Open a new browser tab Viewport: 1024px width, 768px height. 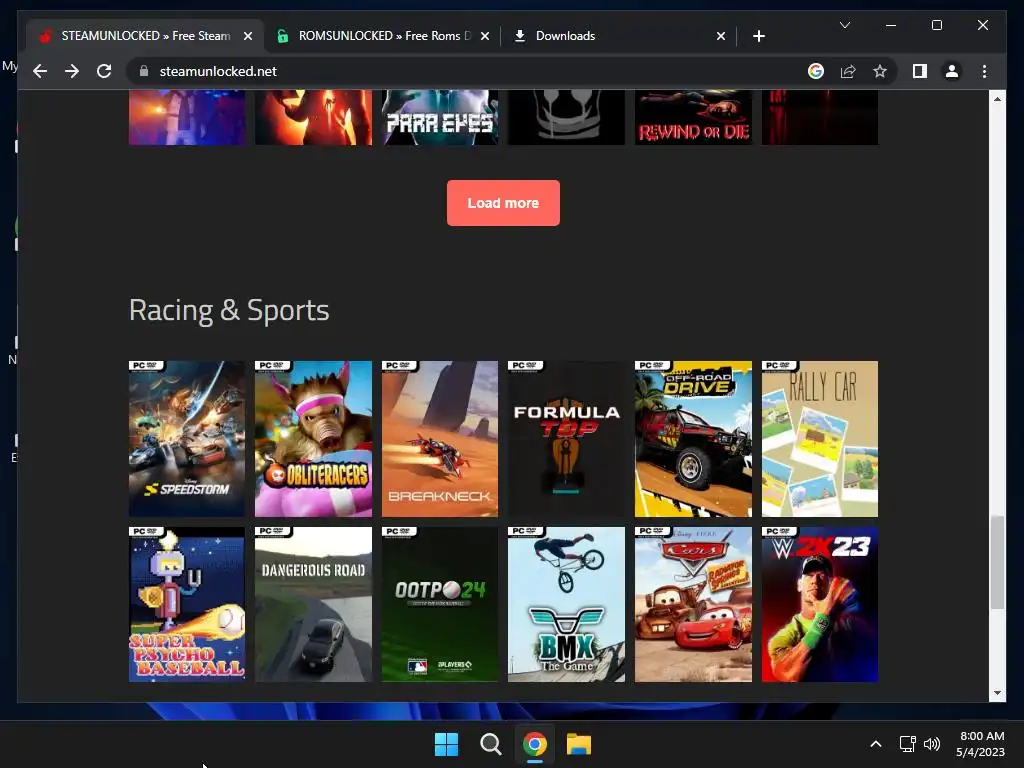(x=758, y=36)
